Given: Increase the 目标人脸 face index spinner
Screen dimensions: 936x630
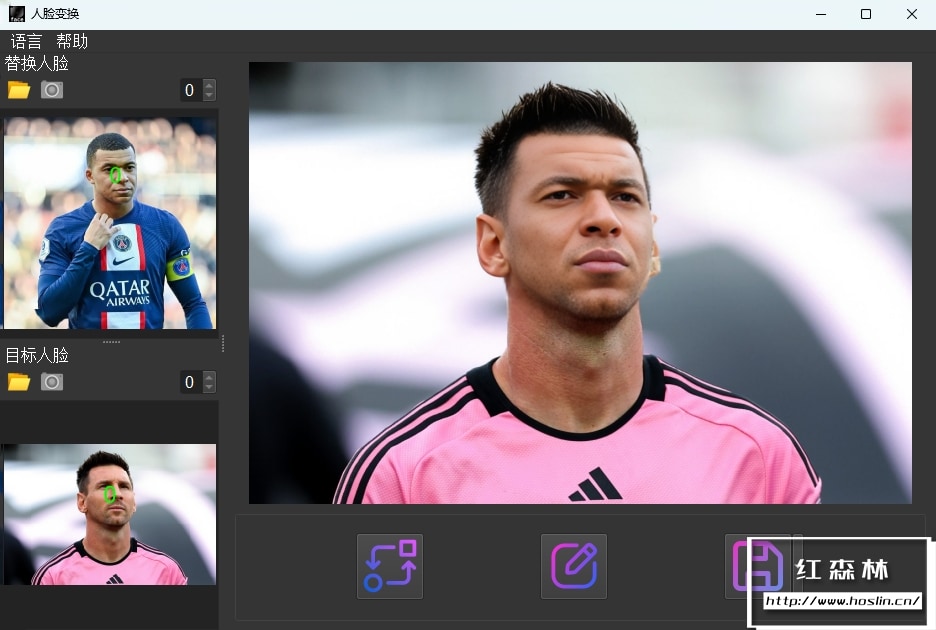Looking at the screenshot, I should pyautogui.click(x=209, y=376).
